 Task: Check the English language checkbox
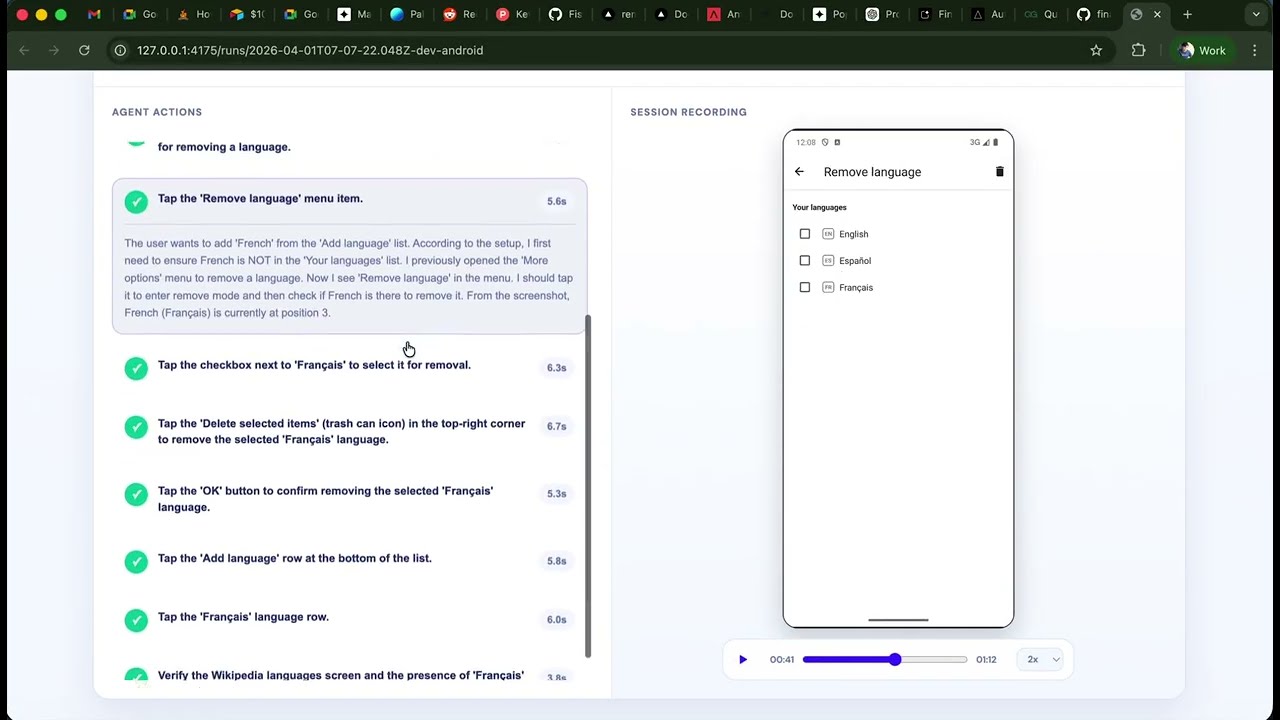coord(805,234)
